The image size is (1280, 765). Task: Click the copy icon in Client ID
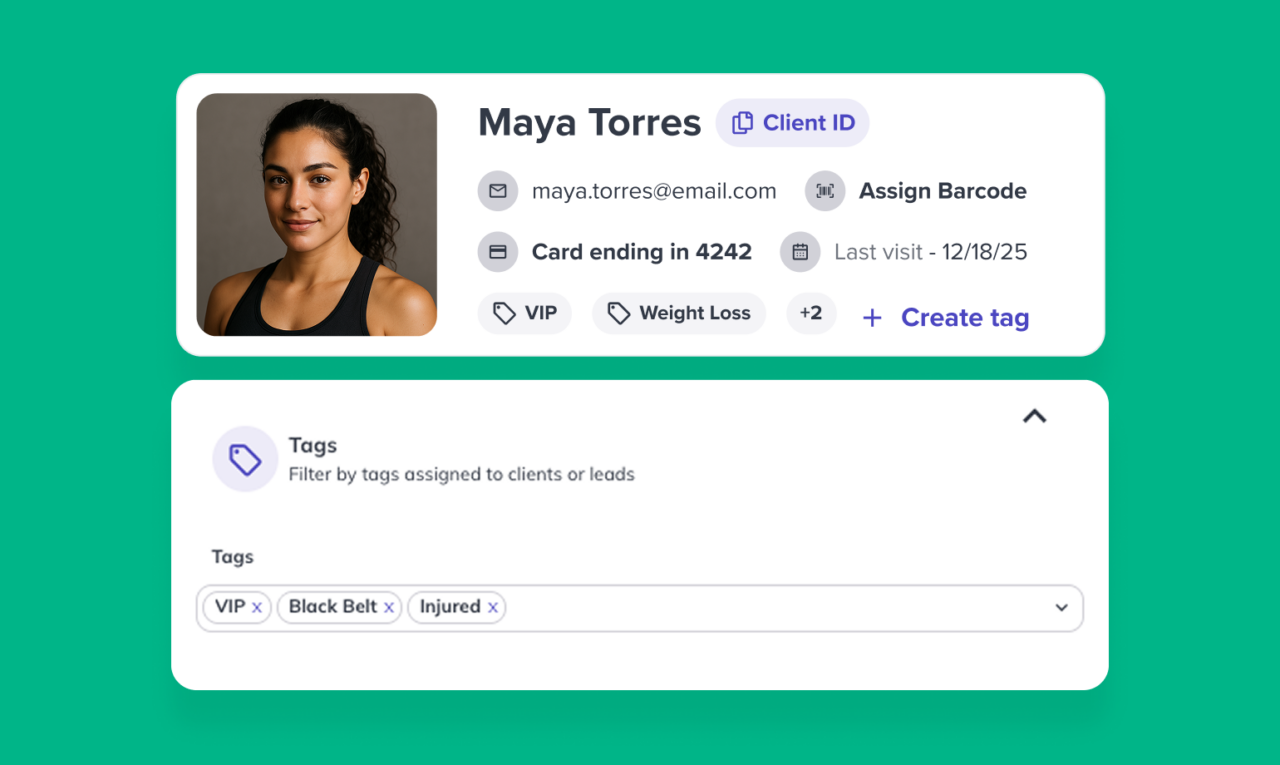click(742, 123)
